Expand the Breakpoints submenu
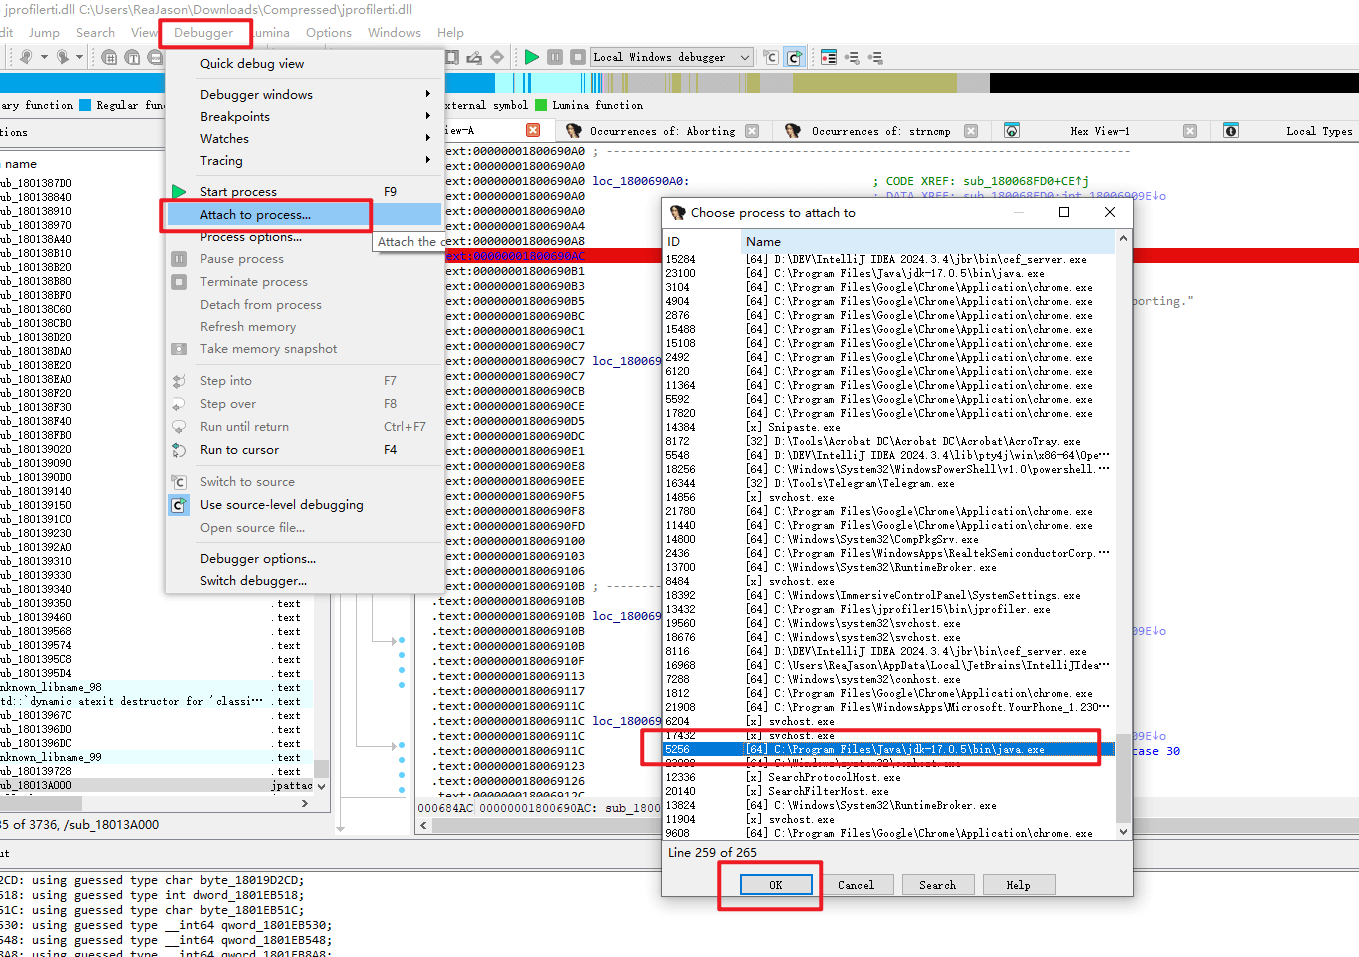This screenshot has height=957, width=1359. point(304,116)
